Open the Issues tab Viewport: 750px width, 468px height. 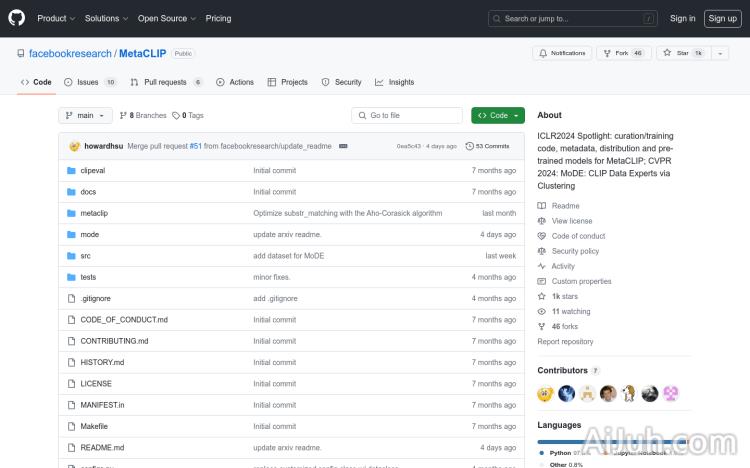point(89,82)
